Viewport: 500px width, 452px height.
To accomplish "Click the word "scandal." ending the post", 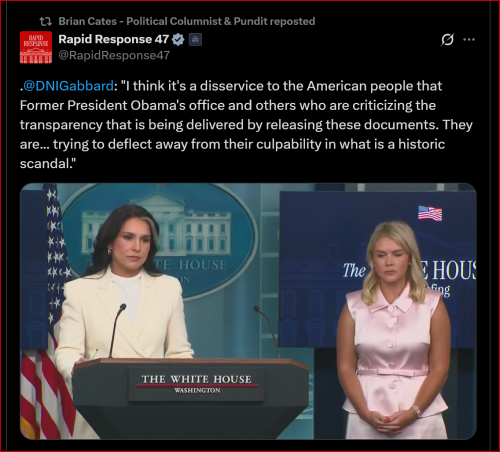I will pyautogui.click(x=48, y=163).
